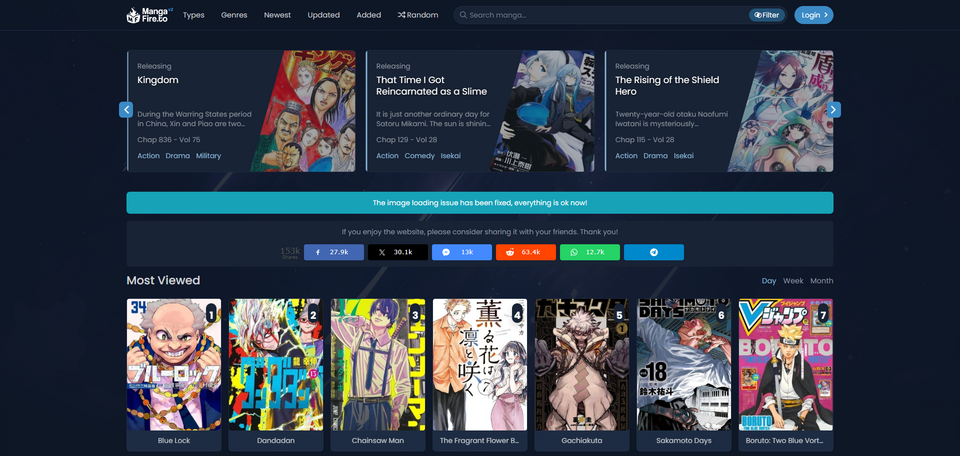Select the Isekai tag on Shield Hero
The image size is (960, 456).
click(683, 155)
